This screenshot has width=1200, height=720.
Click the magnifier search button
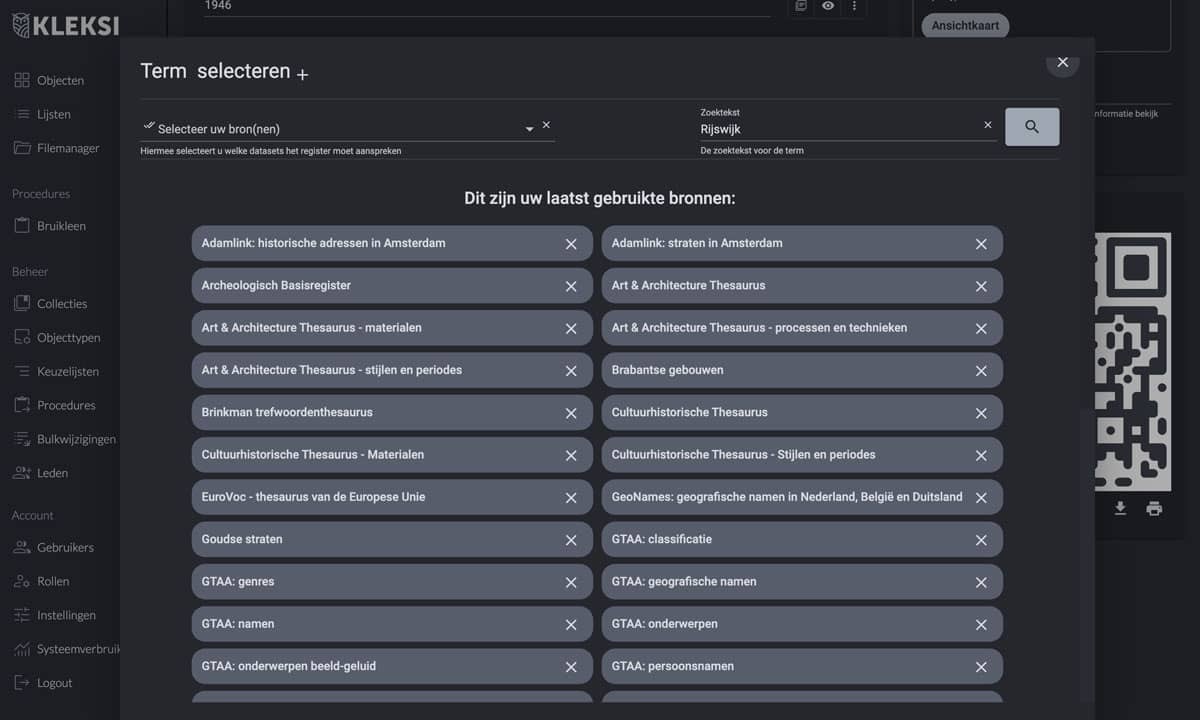click(1031, 127)
